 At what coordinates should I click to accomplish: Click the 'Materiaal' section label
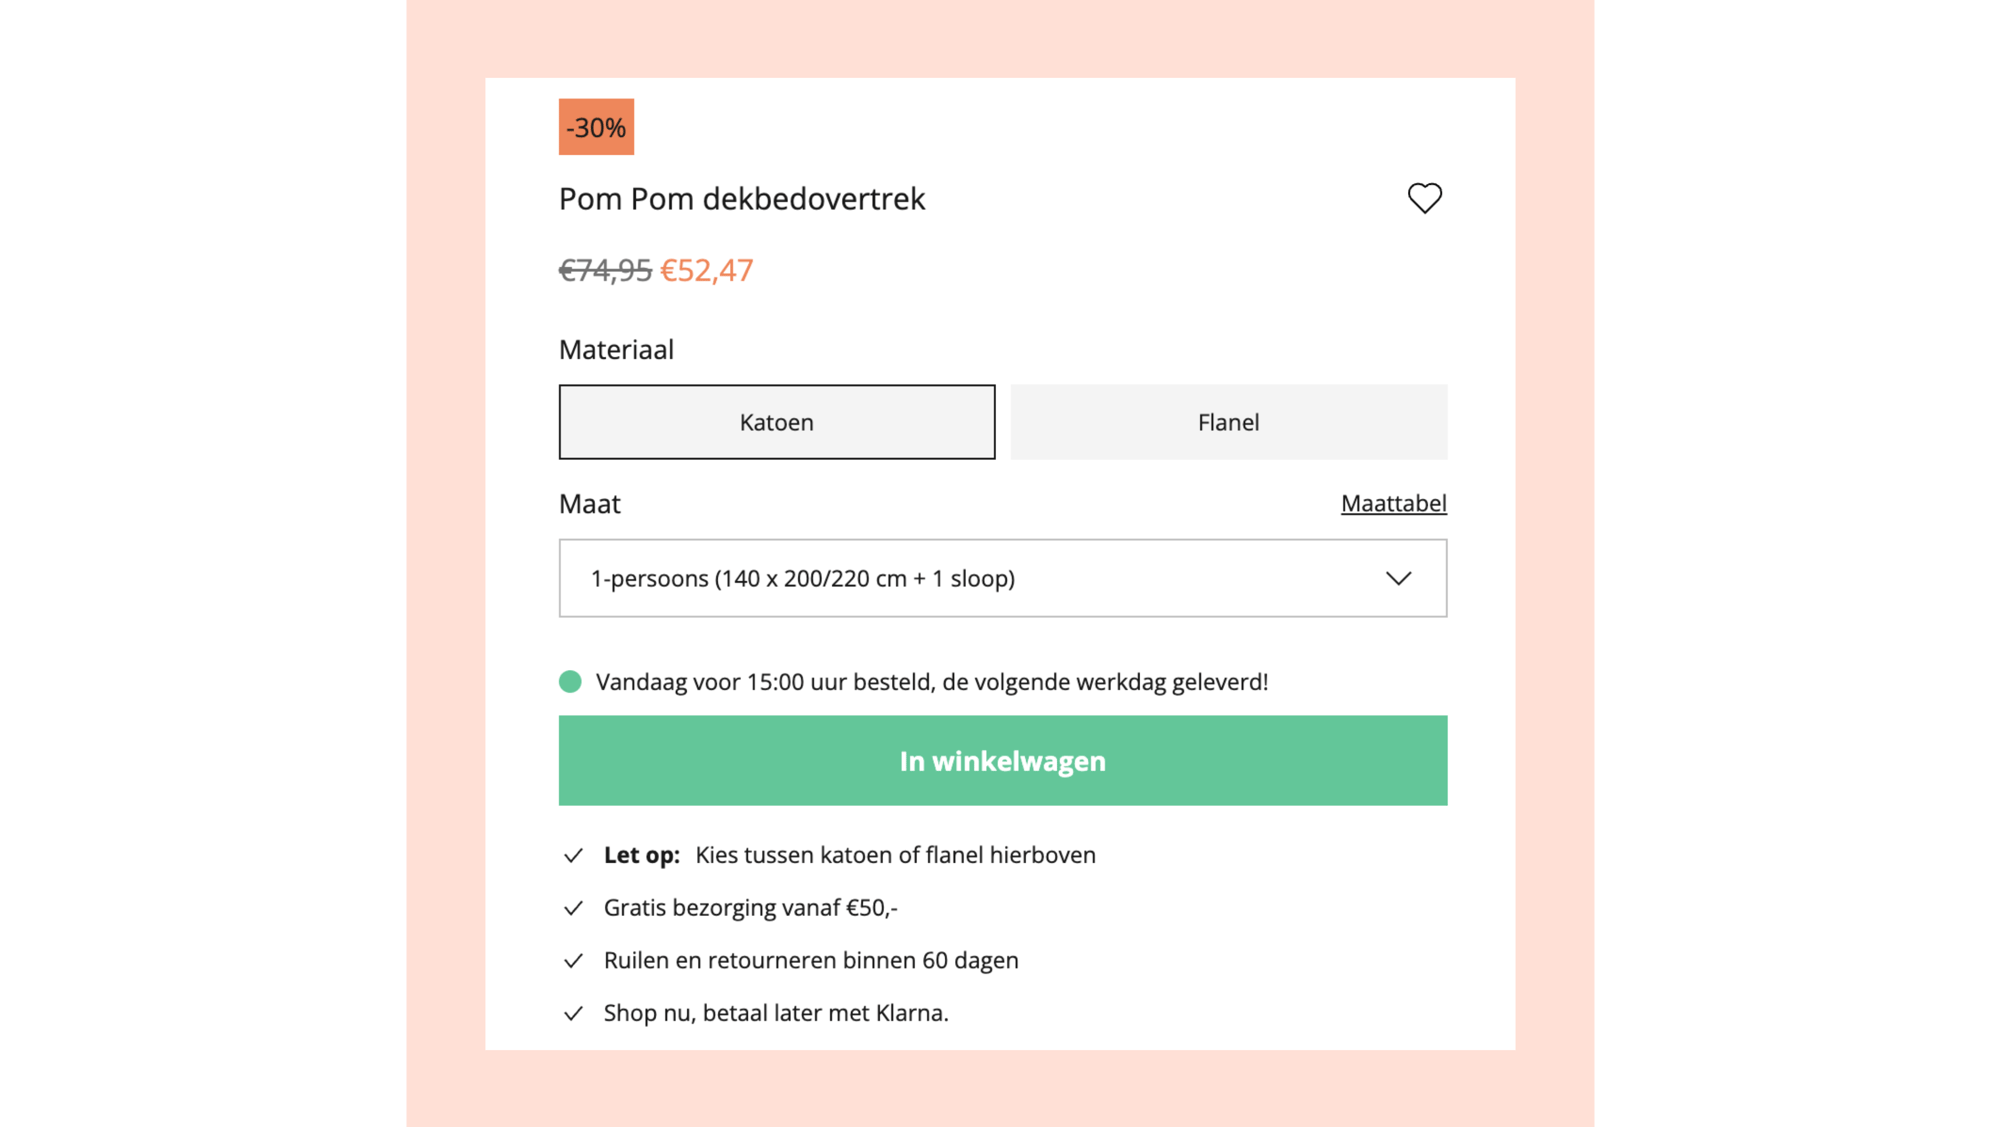pyautogui.click(x=616, y=350)
